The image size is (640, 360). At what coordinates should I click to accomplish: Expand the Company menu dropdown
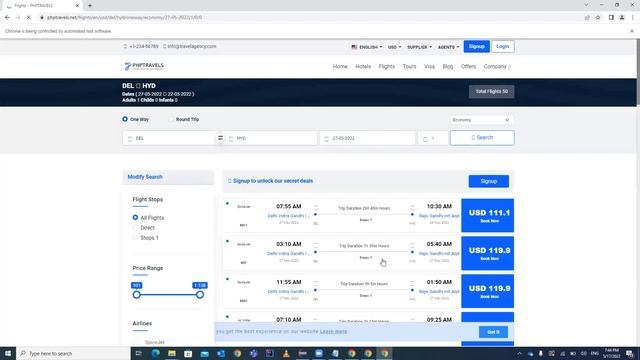pyautogui.click(x=497, y=67)
